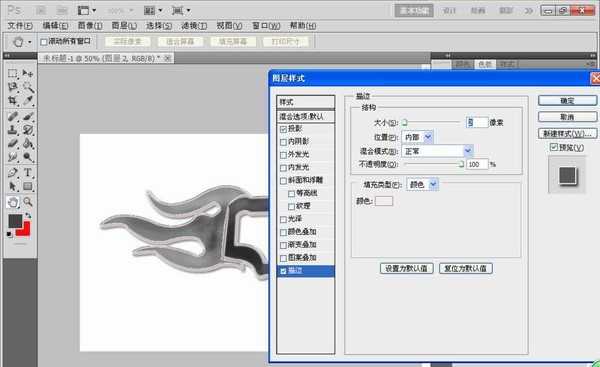Open the zoom level dropdown in top bar

point(120,10)
